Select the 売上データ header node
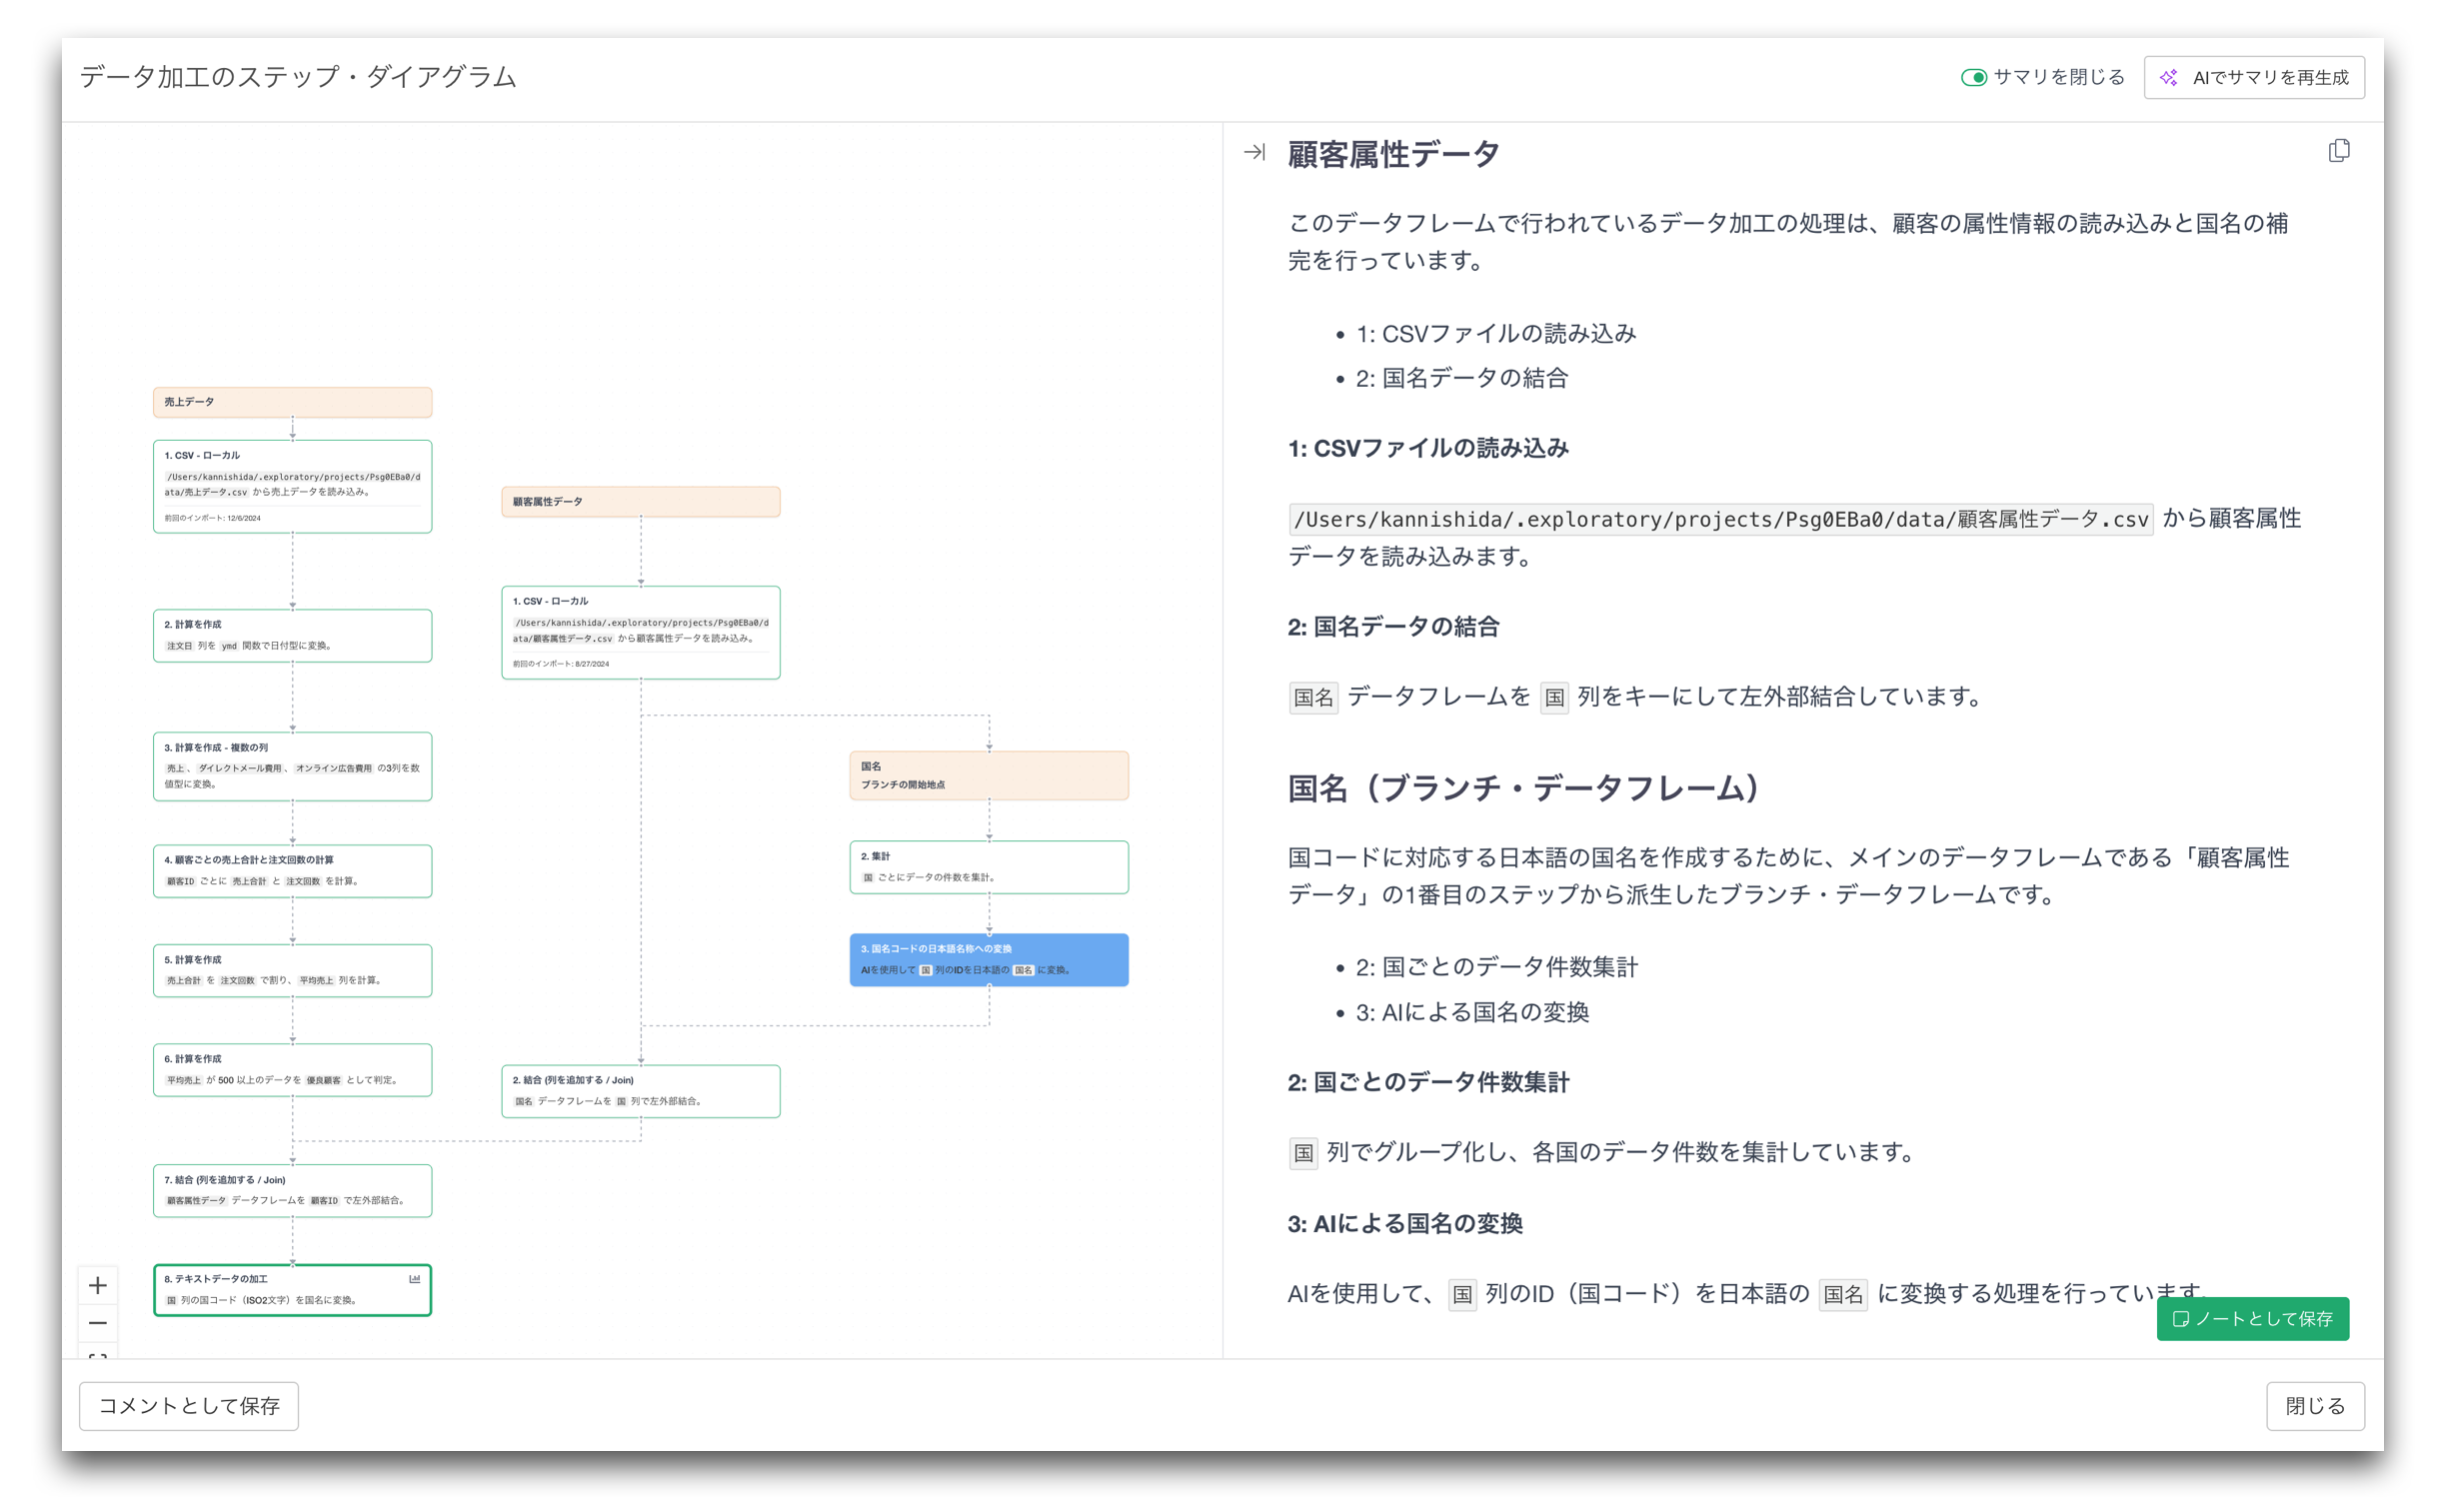This screenshot has width=2446, height=1502. 292,402
